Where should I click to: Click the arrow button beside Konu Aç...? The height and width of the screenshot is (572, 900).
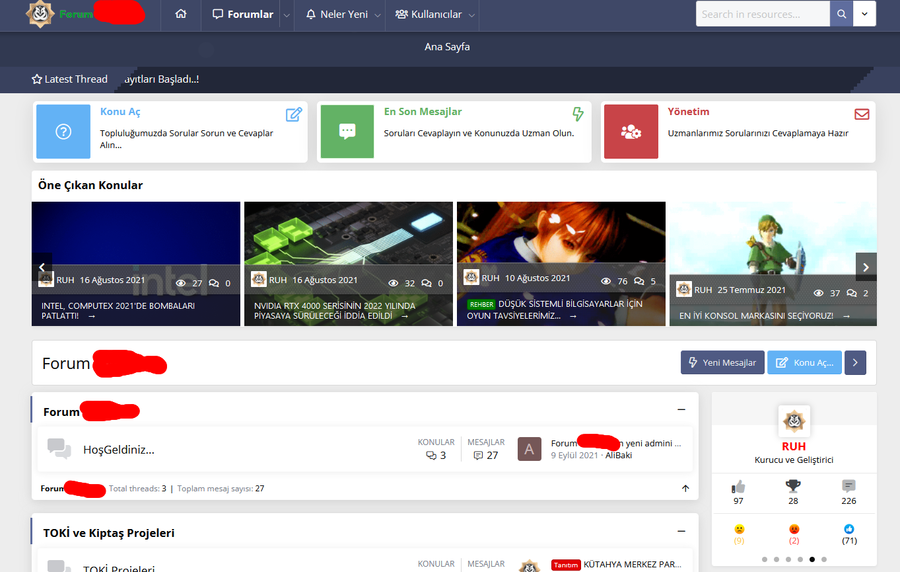coord(855,363)
